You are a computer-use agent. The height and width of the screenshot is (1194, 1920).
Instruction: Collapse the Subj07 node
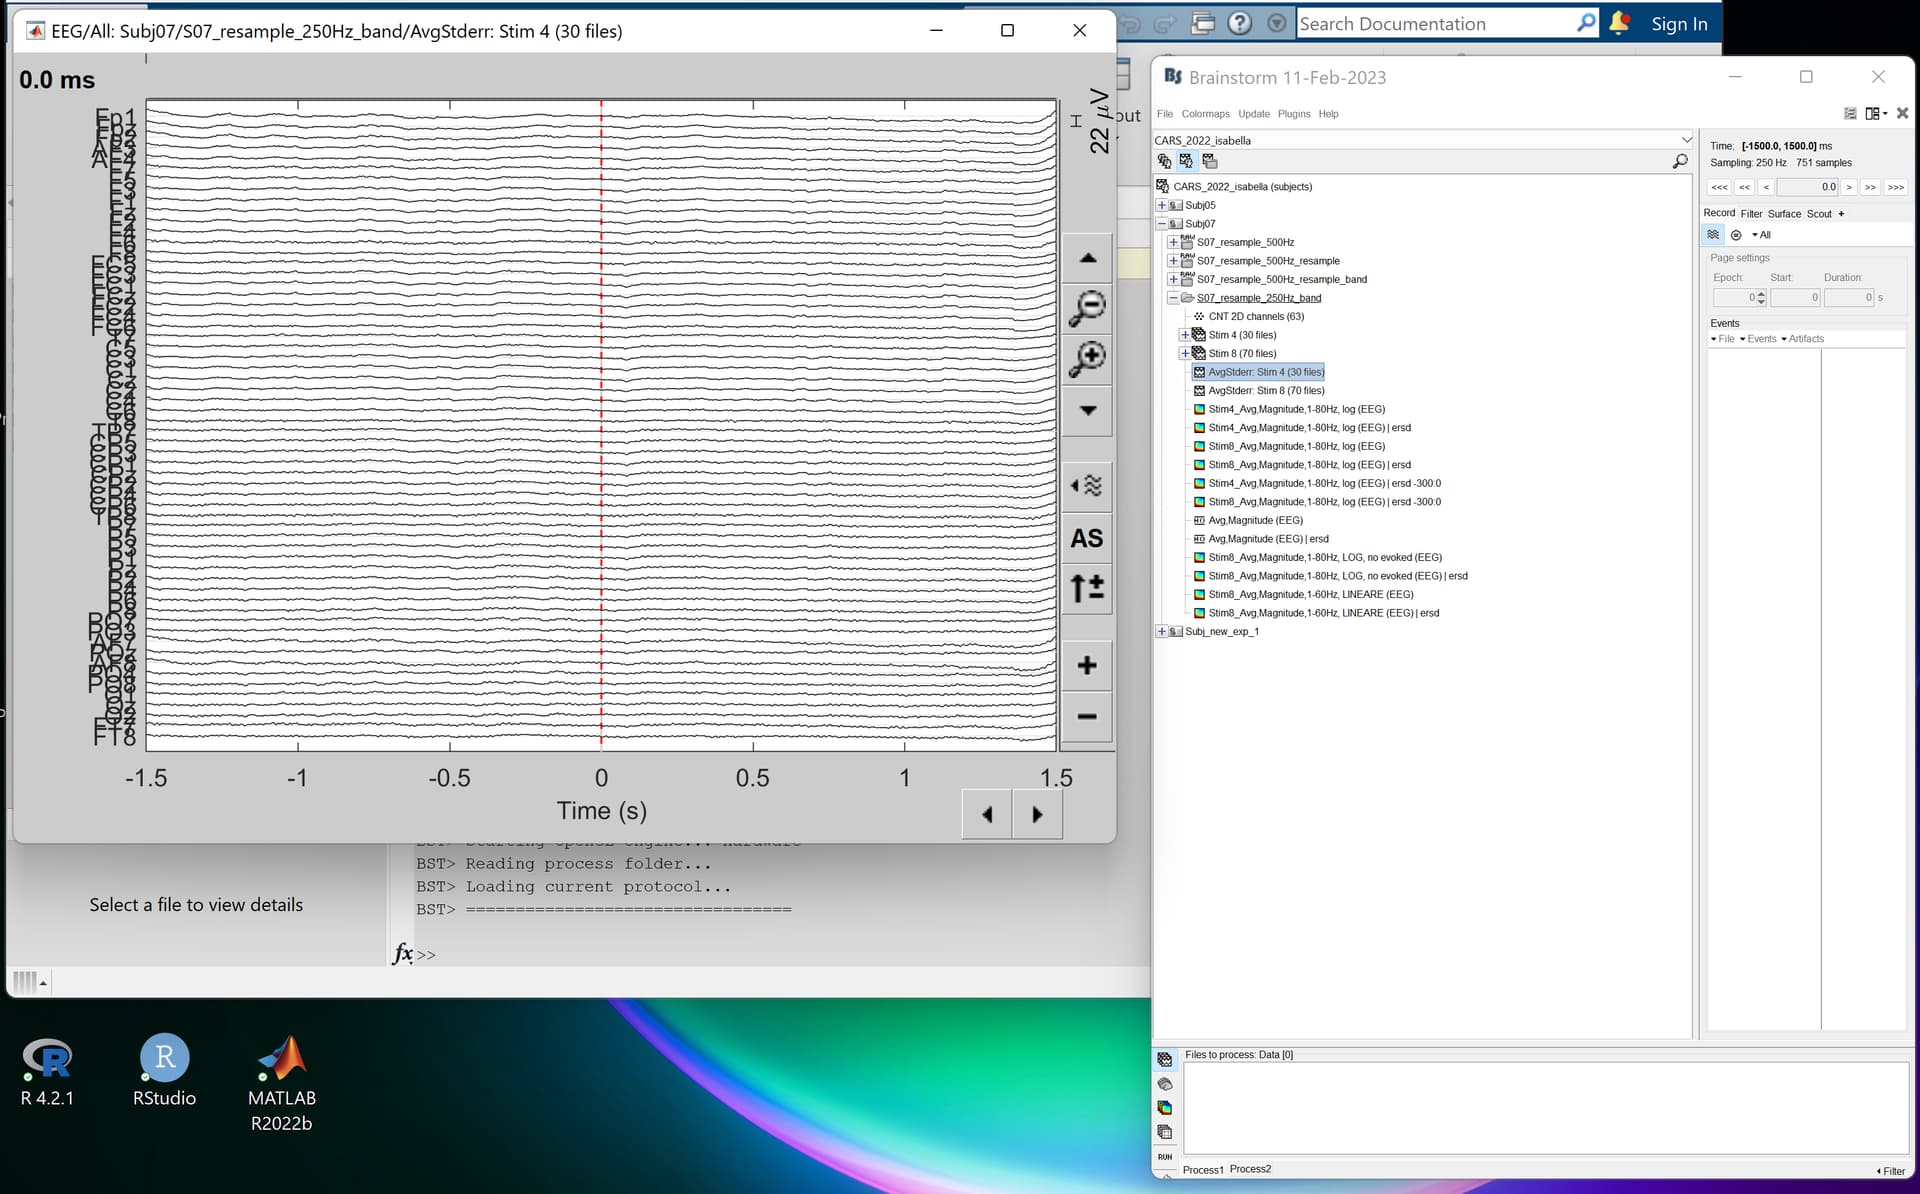click(x=1161, y=224)
